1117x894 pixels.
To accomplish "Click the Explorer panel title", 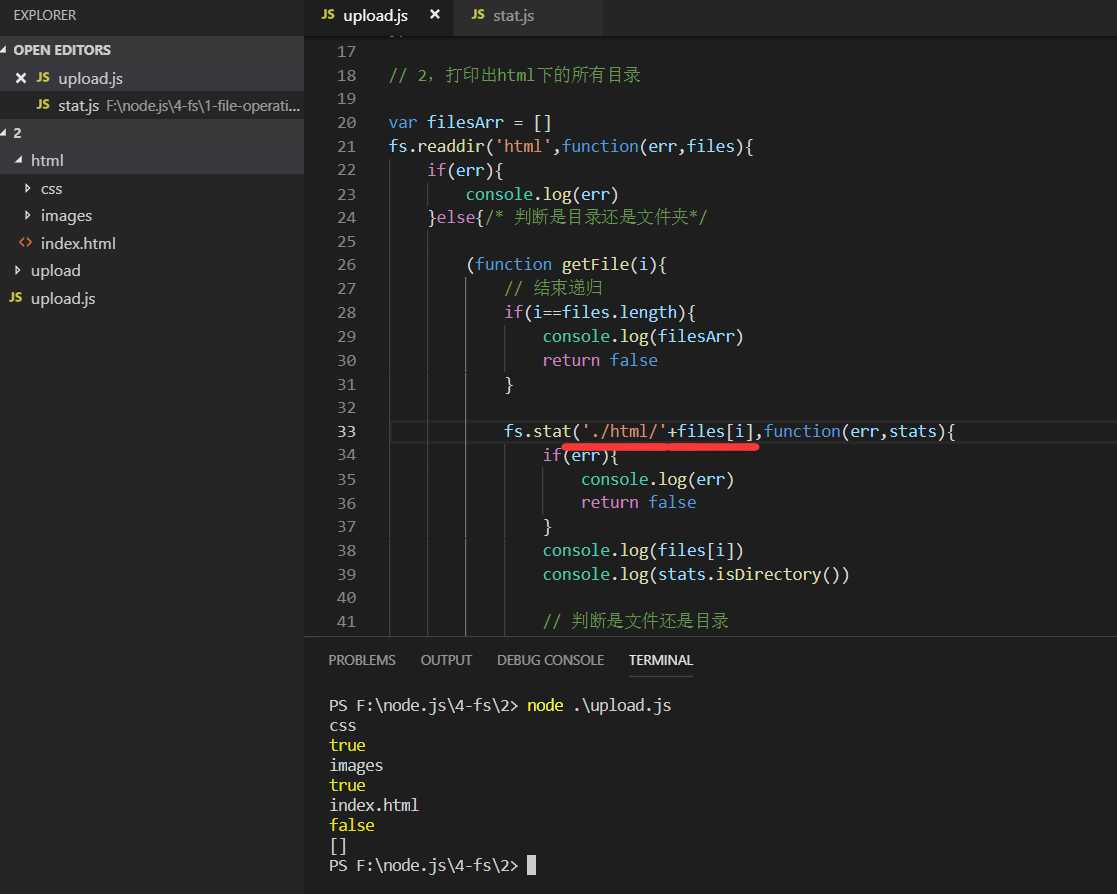I will [44, 15].
